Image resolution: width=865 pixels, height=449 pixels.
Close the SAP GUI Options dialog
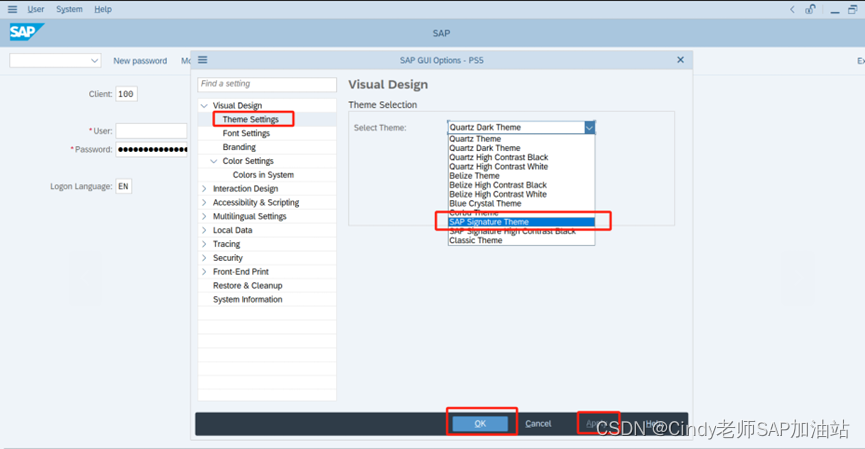(x=680, y=60)
